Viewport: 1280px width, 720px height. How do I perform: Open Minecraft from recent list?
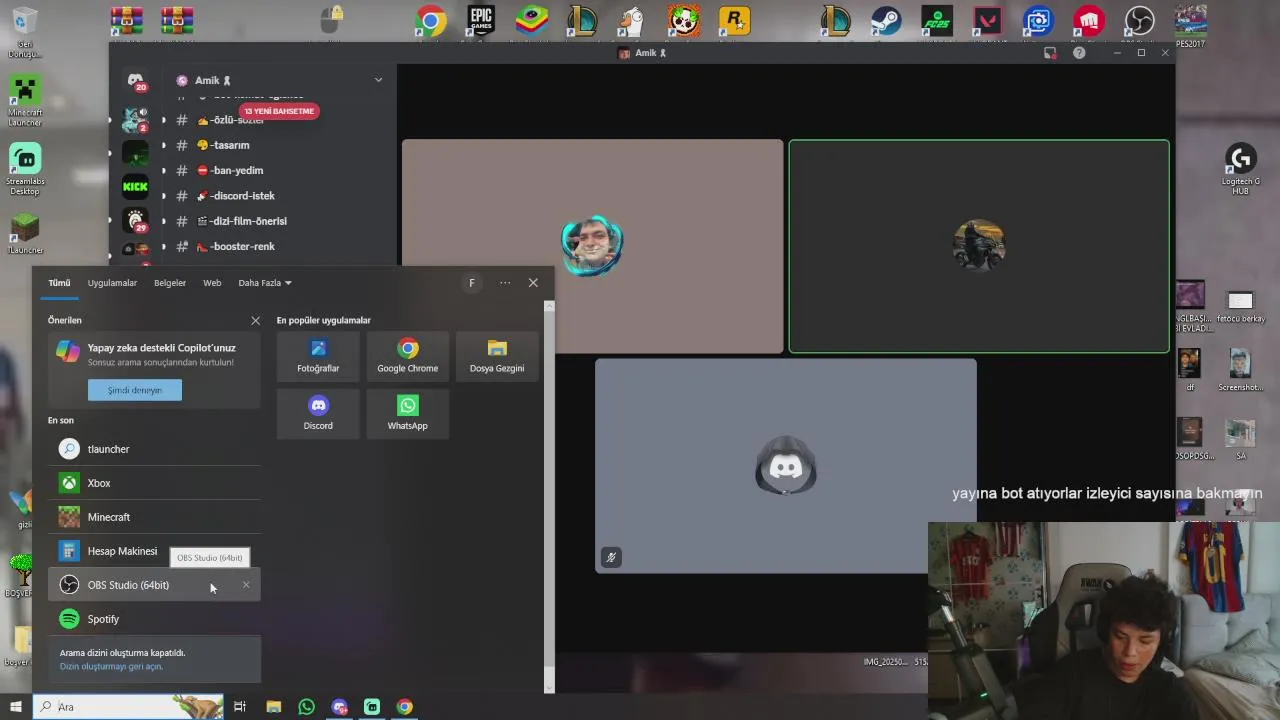pyautogui.click(x=154, y=517)
